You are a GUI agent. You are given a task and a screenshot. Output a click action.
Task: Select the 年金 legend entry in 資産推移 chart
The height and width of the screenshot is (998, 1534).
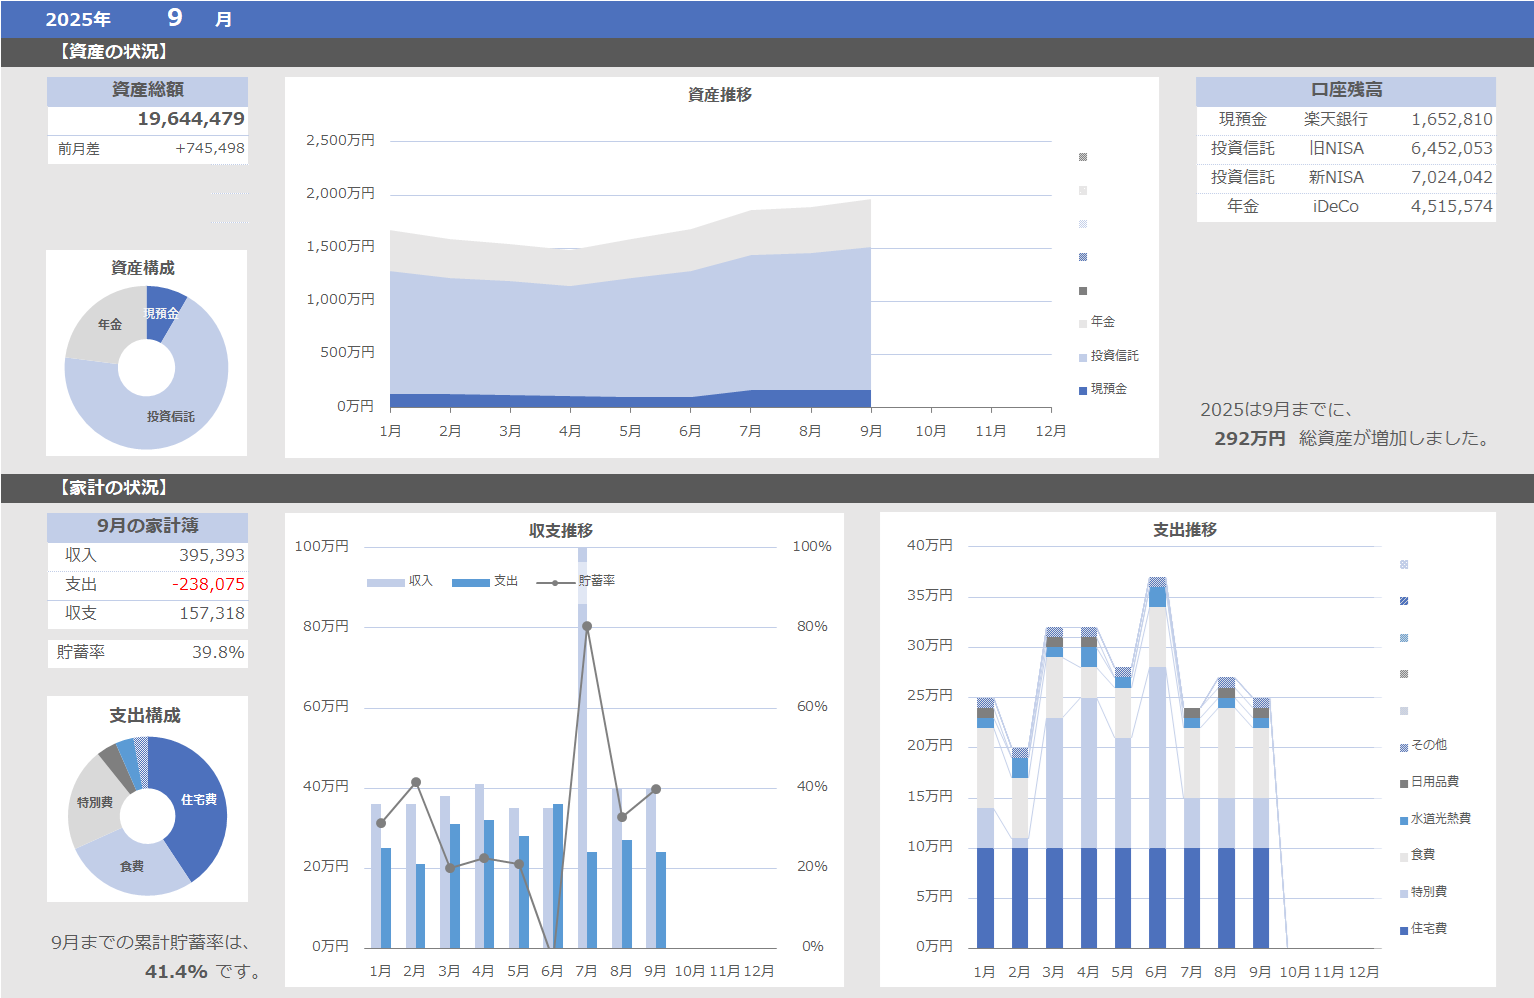click(1102, 322)
